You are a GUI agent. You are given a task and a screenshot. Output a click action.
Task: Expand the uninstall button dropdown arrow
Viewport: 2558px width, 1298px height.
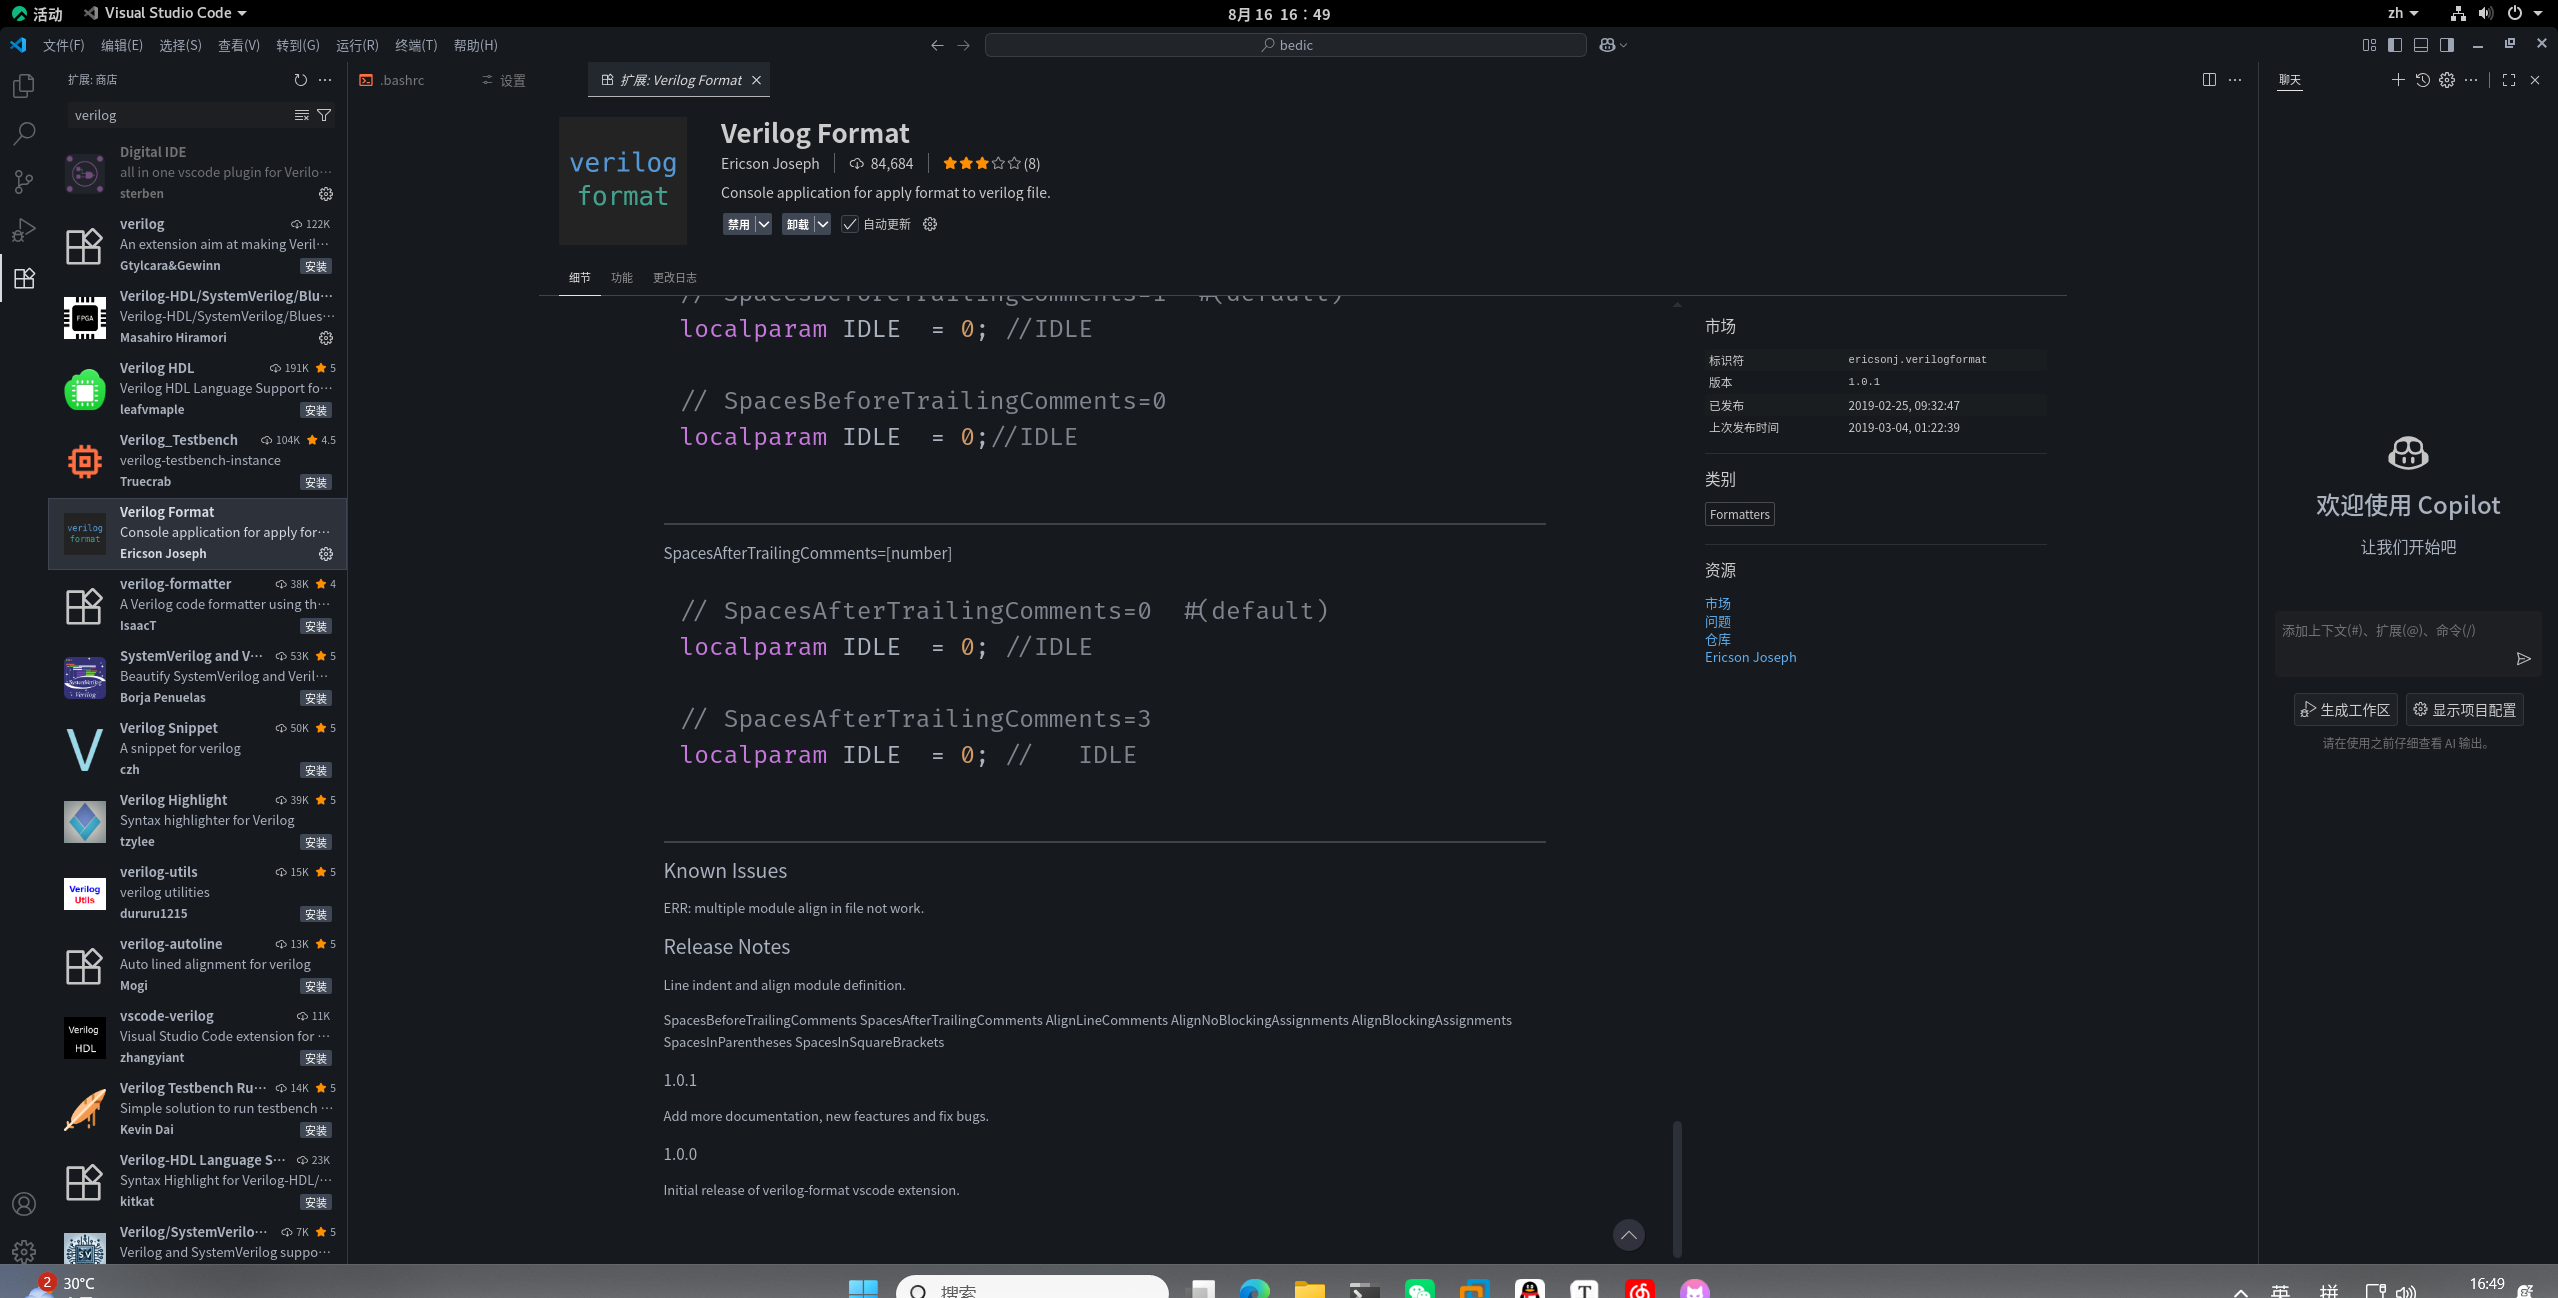tap(822, 224)
